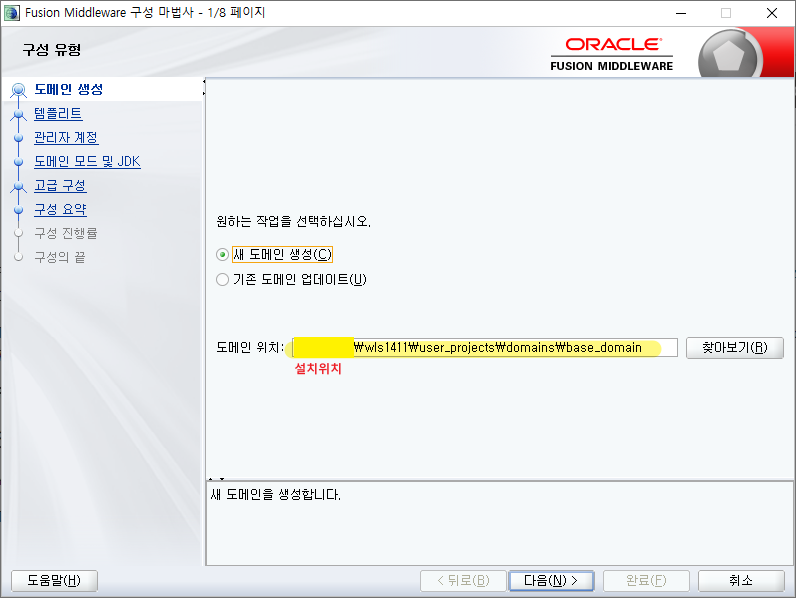
Task: Click the 찾아보기(R) browse button
Action: (735, 348)
